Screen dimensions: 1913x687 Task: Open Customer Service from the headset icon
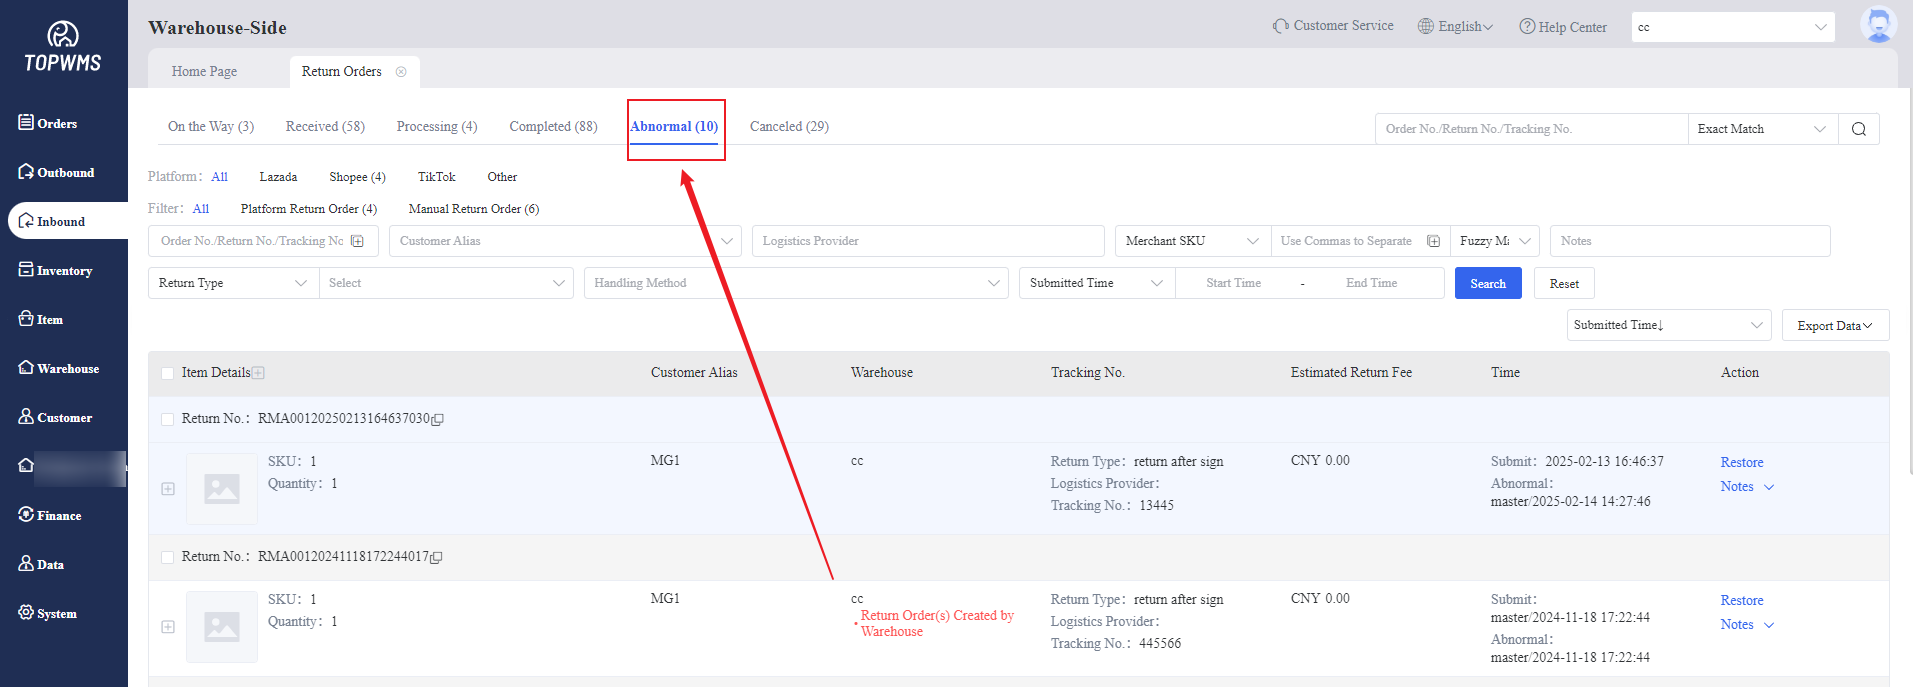pos(1280,26)
